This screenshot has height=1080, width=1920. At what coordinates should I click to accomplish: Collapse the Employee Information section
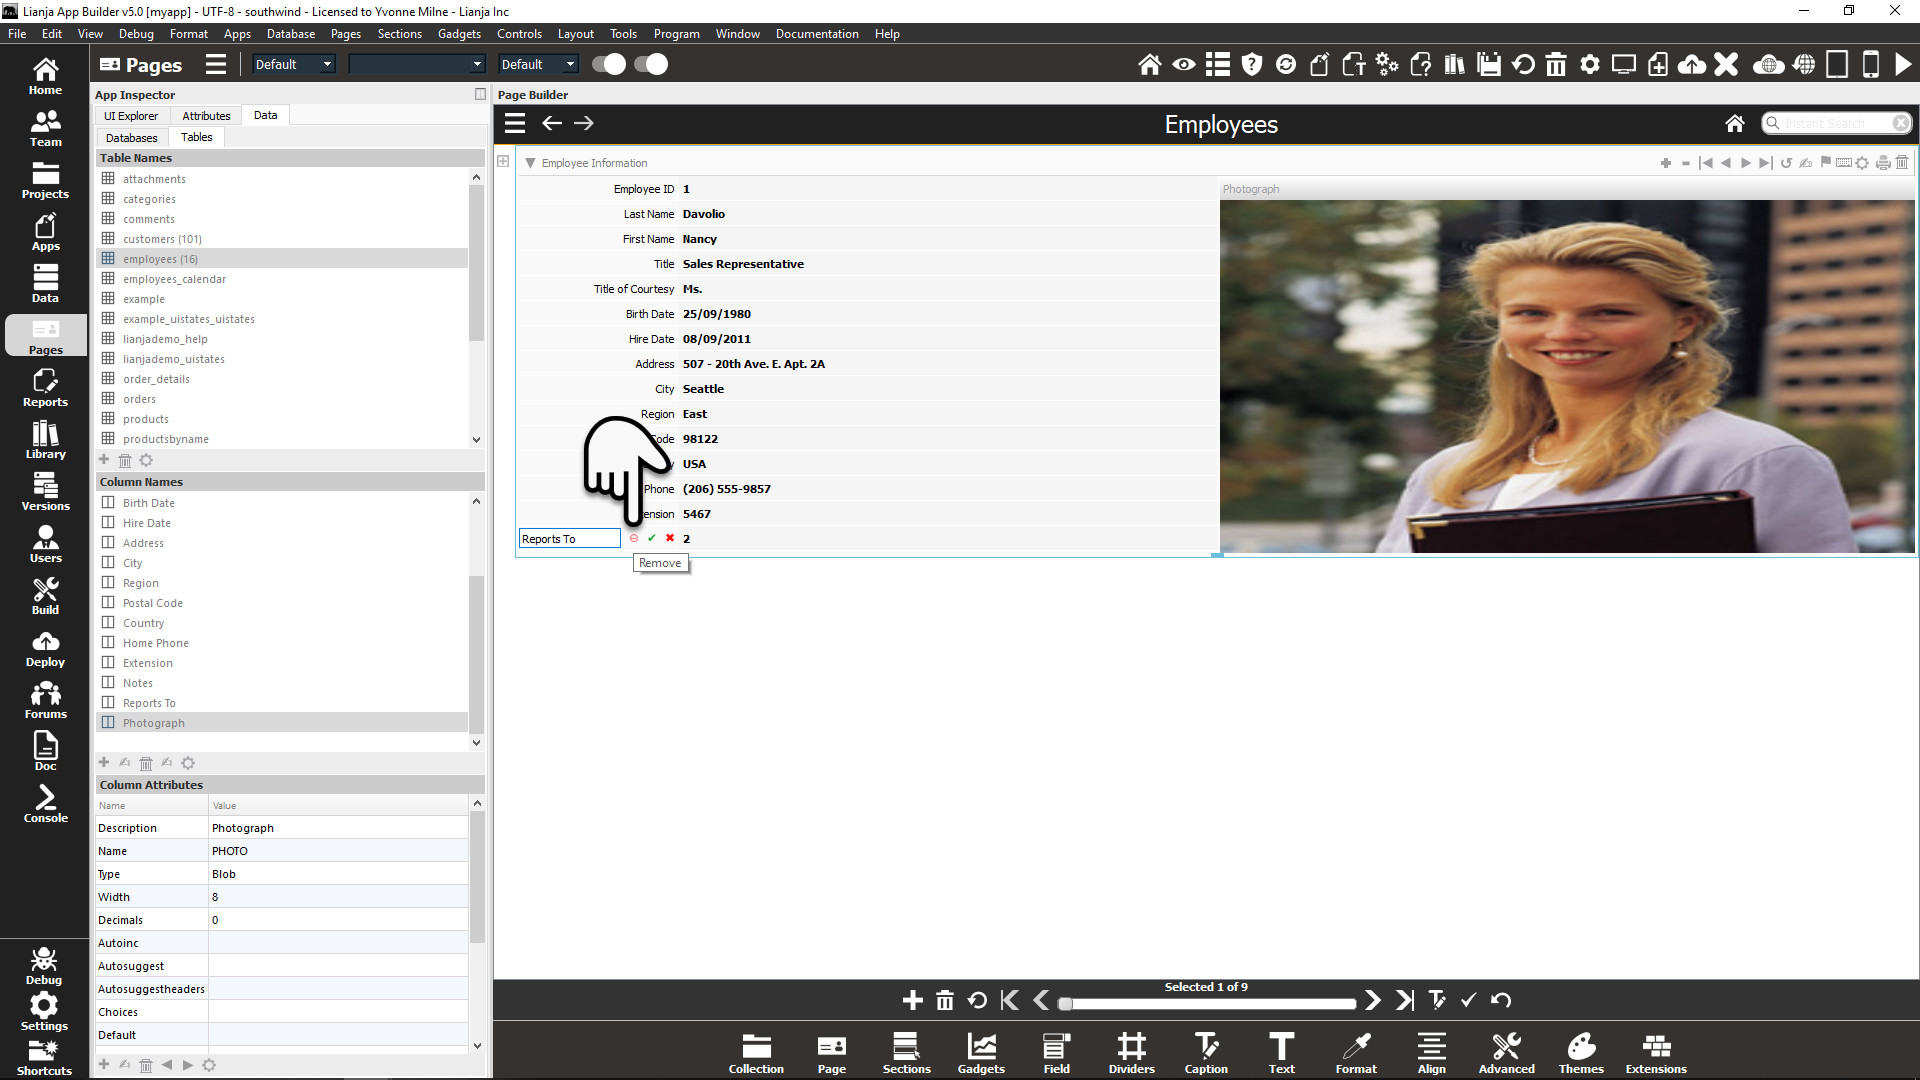pos(530,163)
